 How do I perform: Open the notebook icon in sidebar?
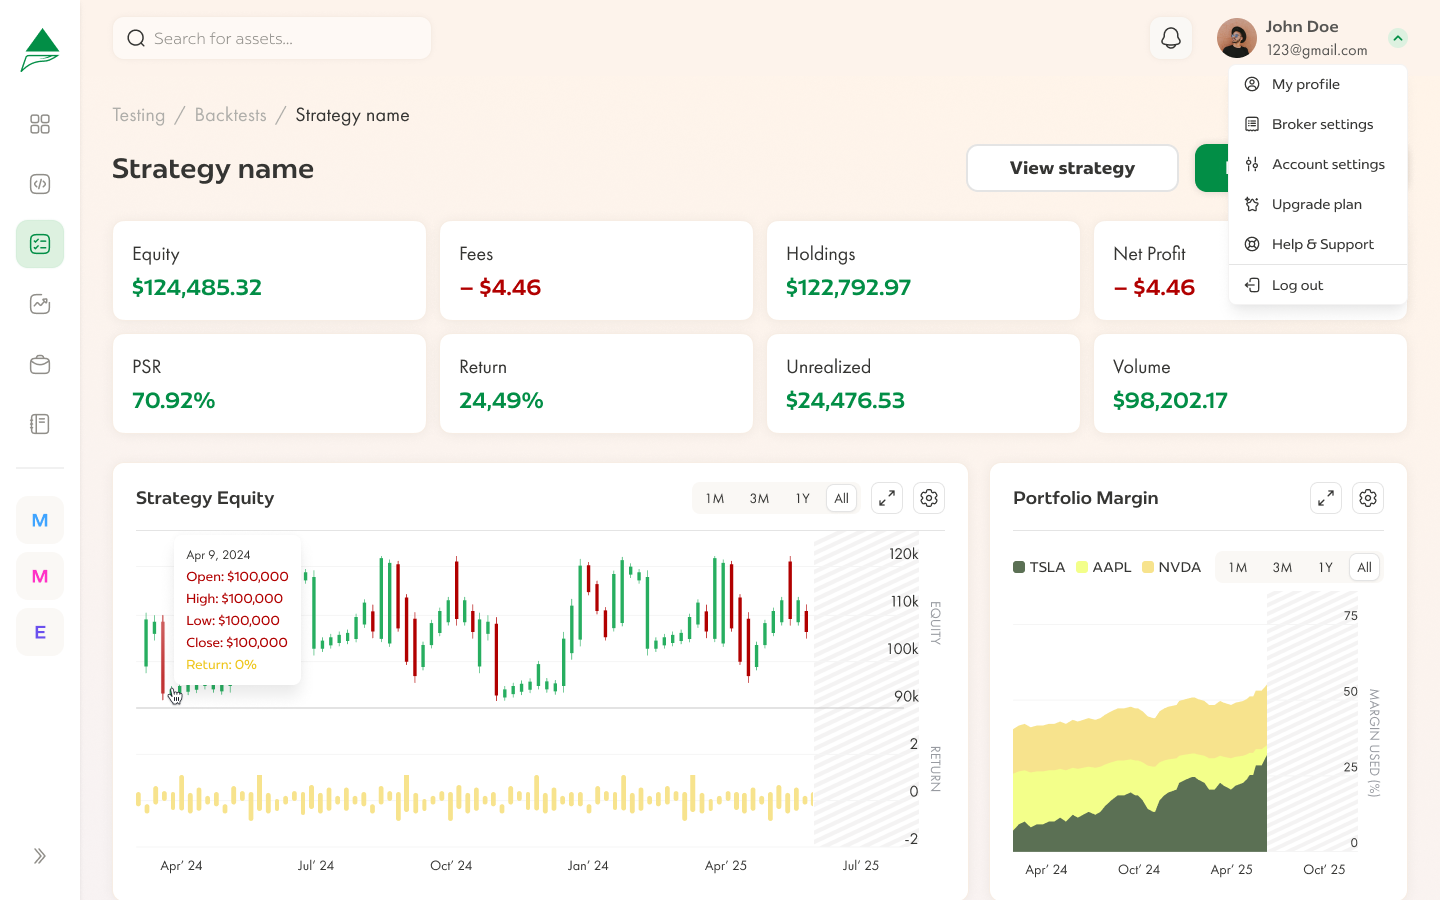pos(40,424)
